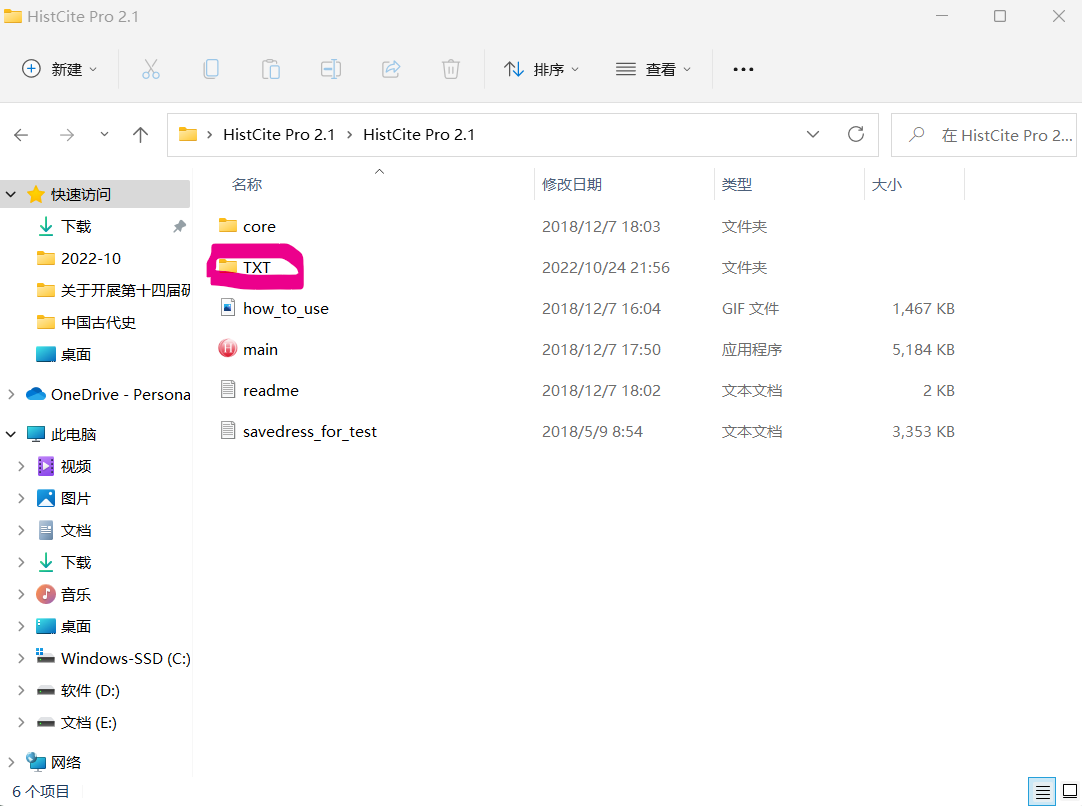1082x806 pixels.
Task: Click the back navigation arrow
Action: (x=21, y=134)
